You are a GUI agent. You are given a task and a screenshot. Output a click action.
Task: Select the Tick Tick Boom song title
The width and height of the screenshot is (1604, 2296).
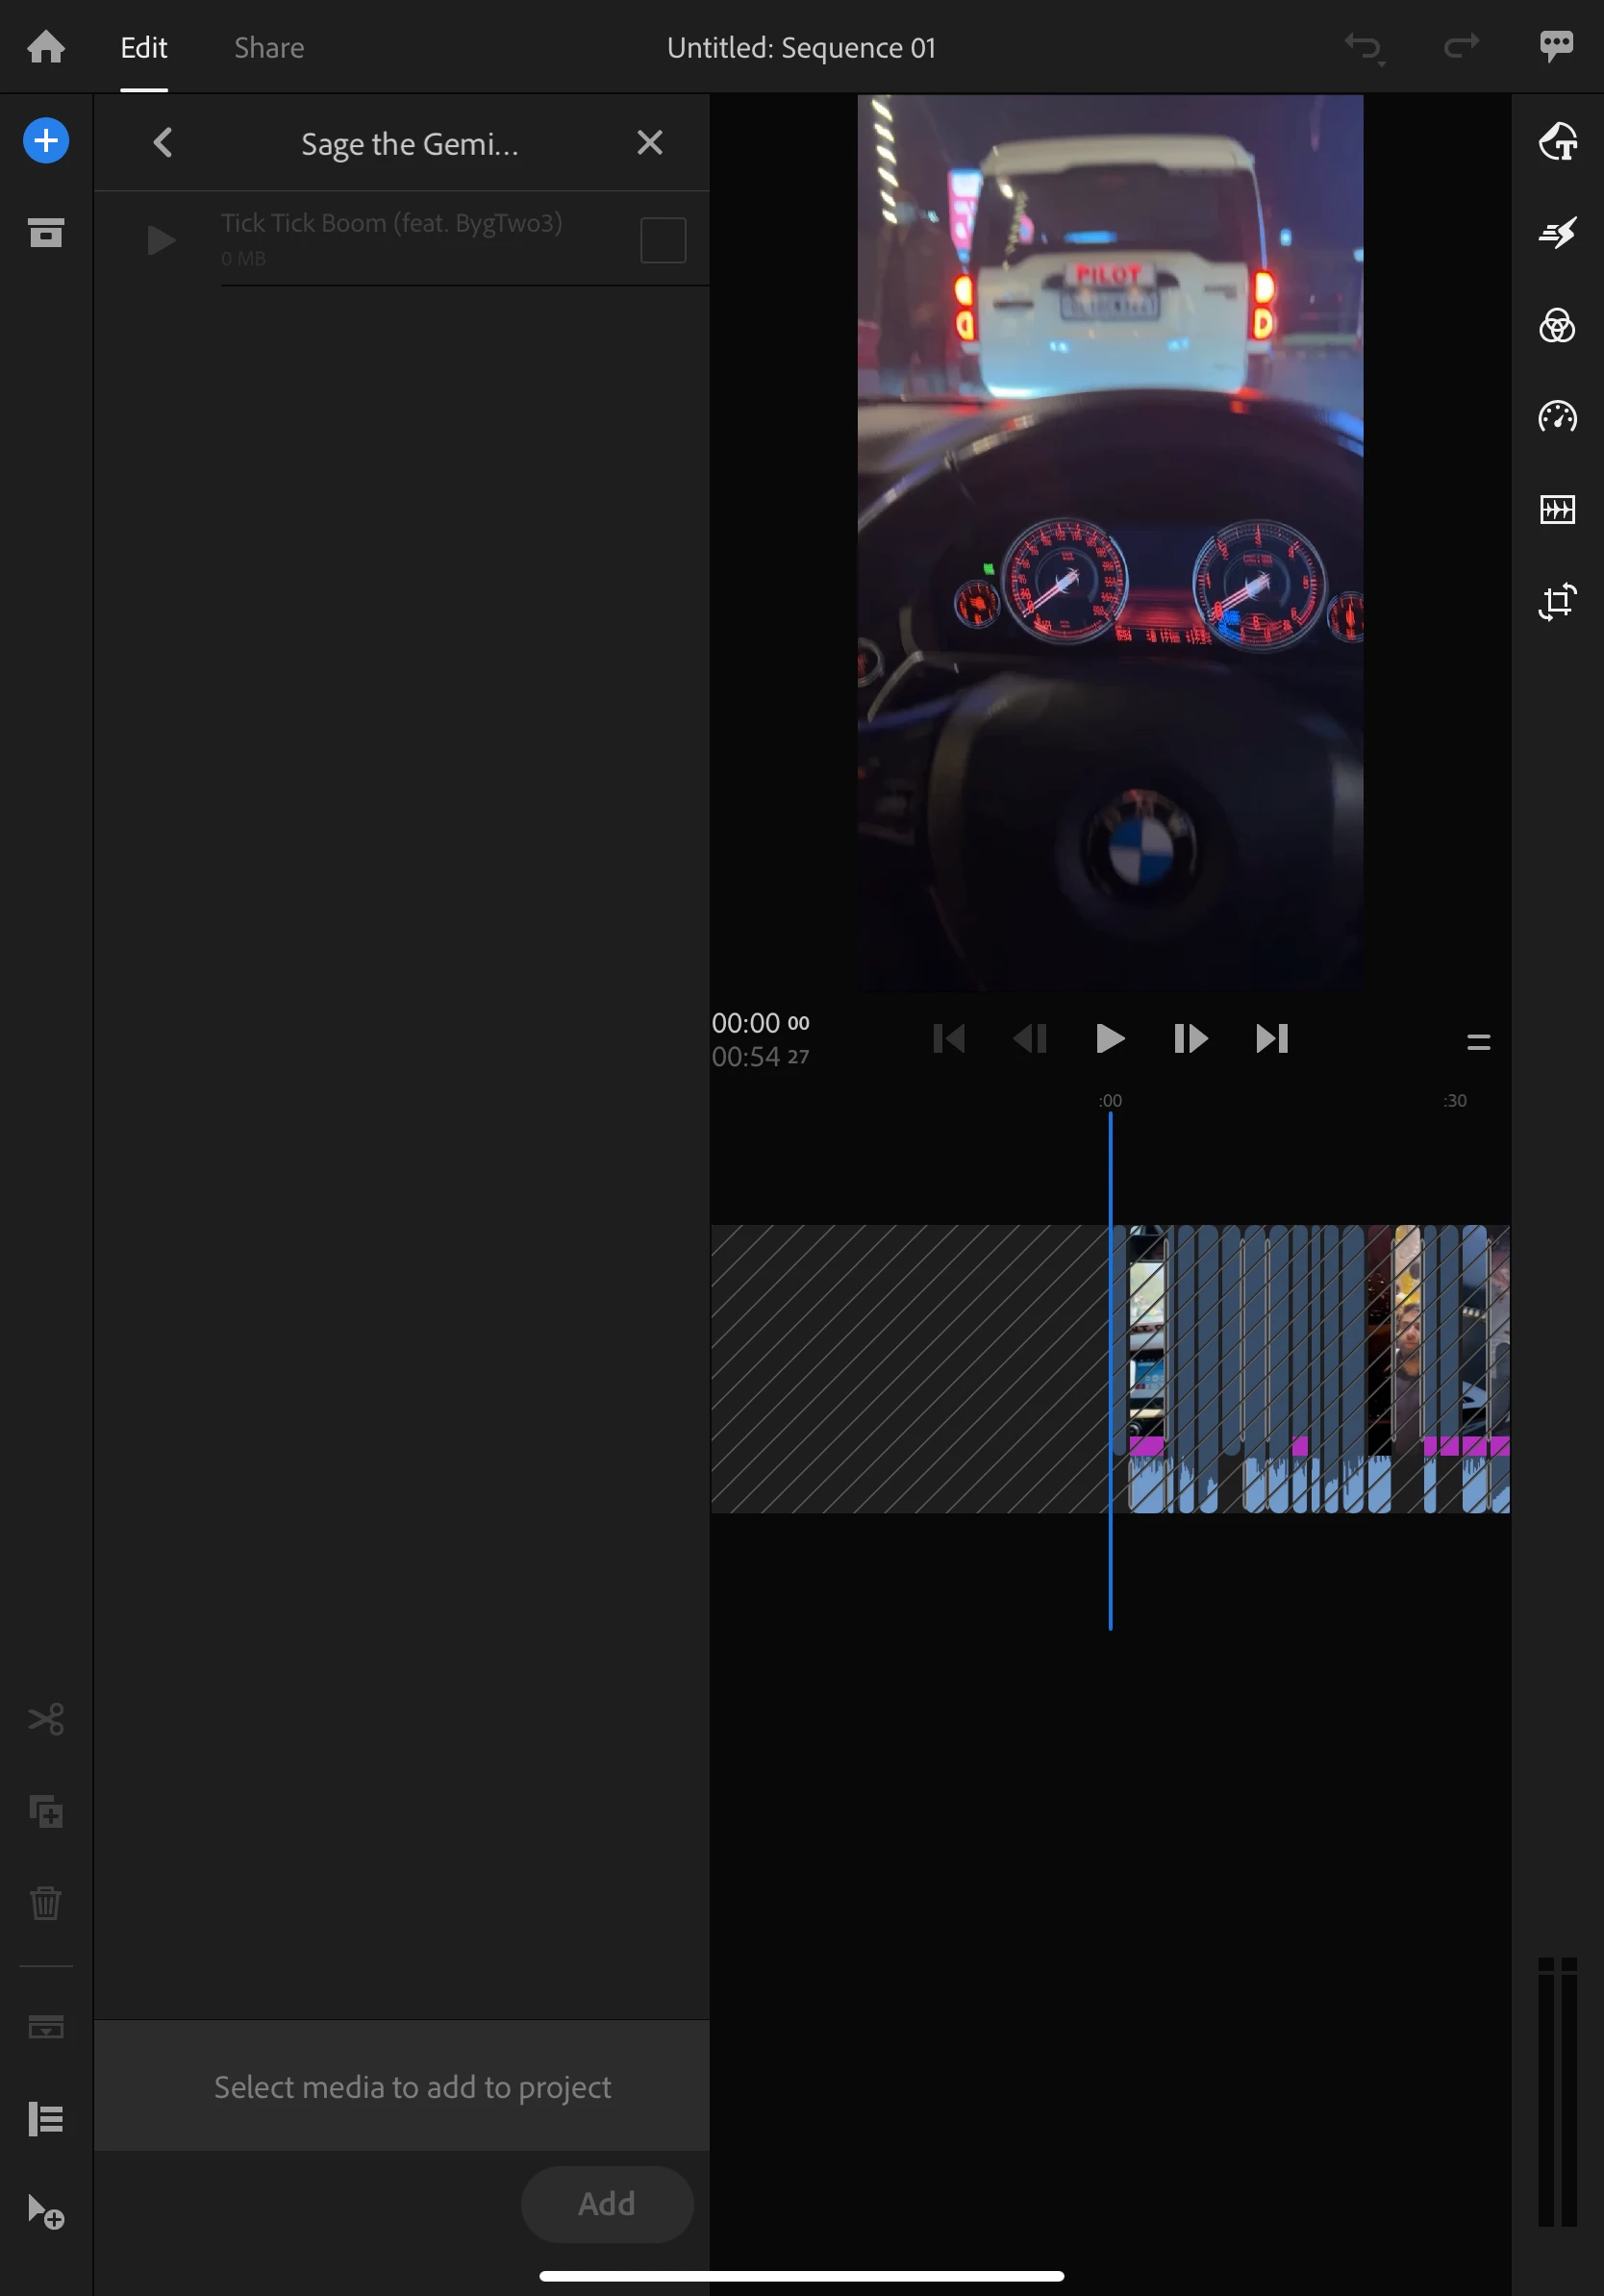coord(391,223)
